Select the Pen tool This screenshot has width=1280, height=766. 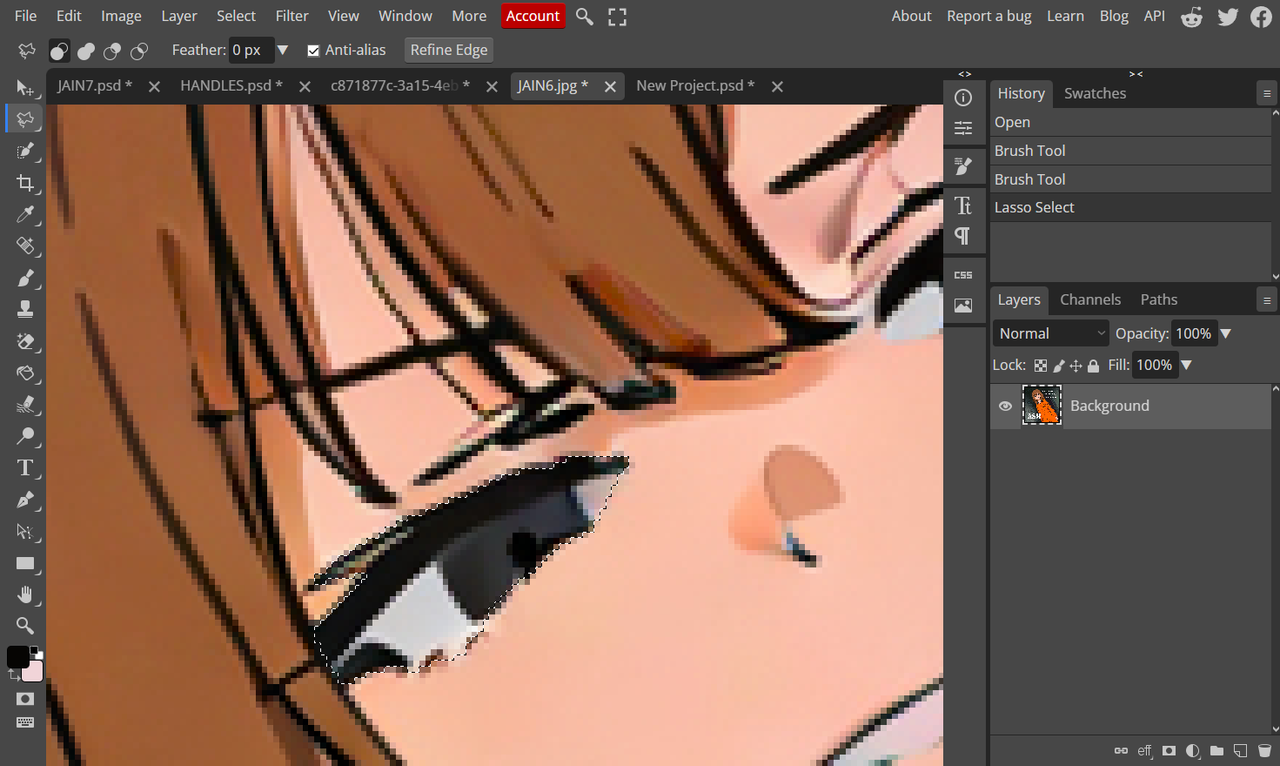25,499
